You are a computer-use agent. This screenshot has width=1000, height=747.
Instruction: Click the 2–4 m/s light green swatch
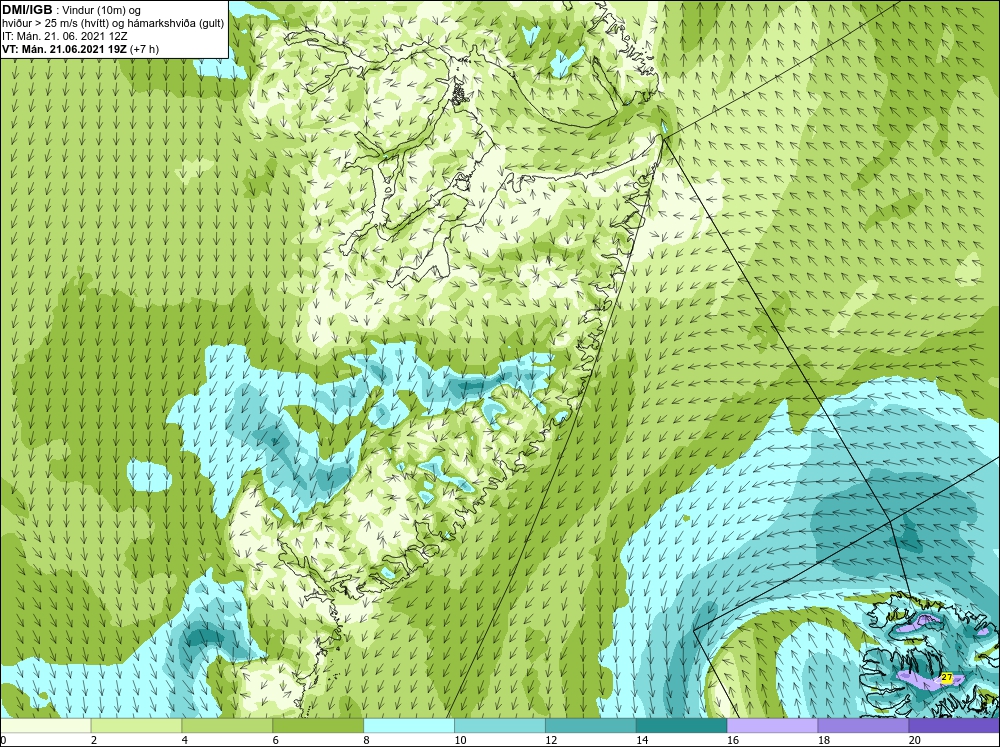[x=136, y=725]
